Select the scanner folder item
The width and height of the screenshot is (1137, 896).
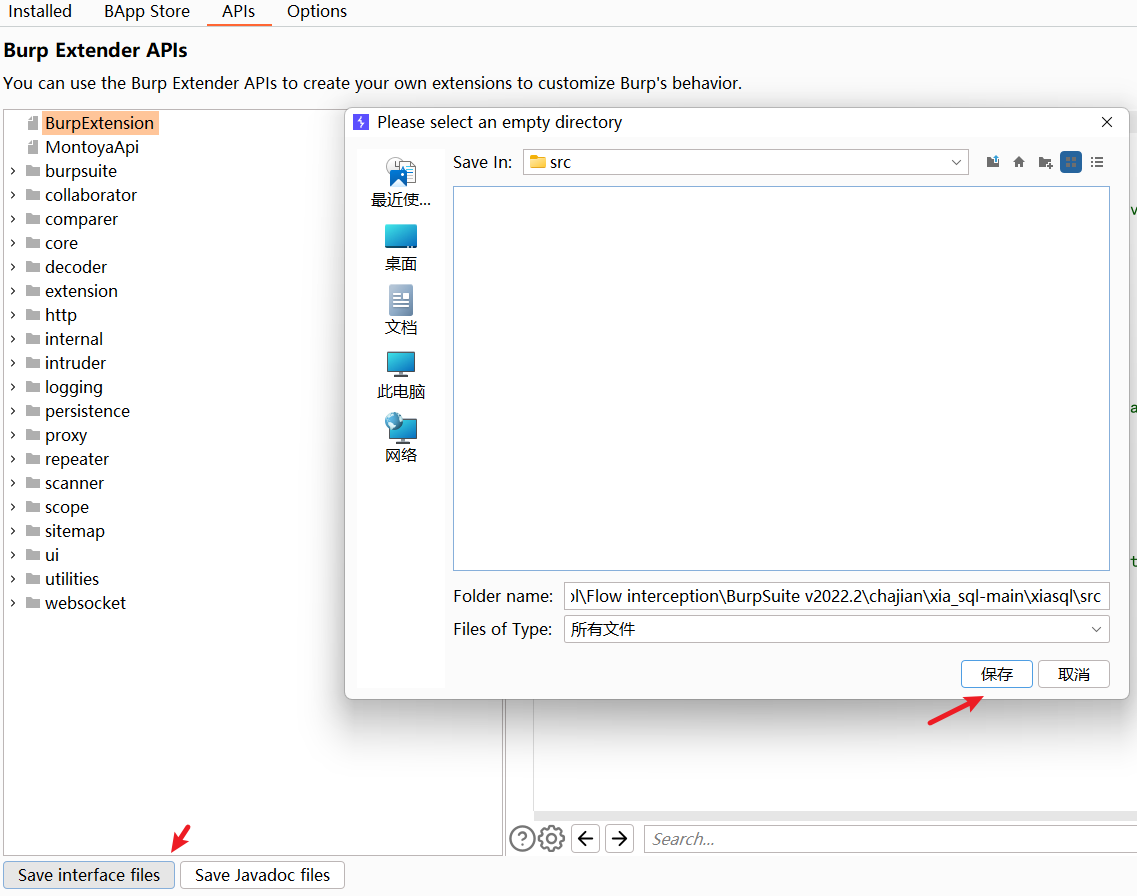(74, 483)
